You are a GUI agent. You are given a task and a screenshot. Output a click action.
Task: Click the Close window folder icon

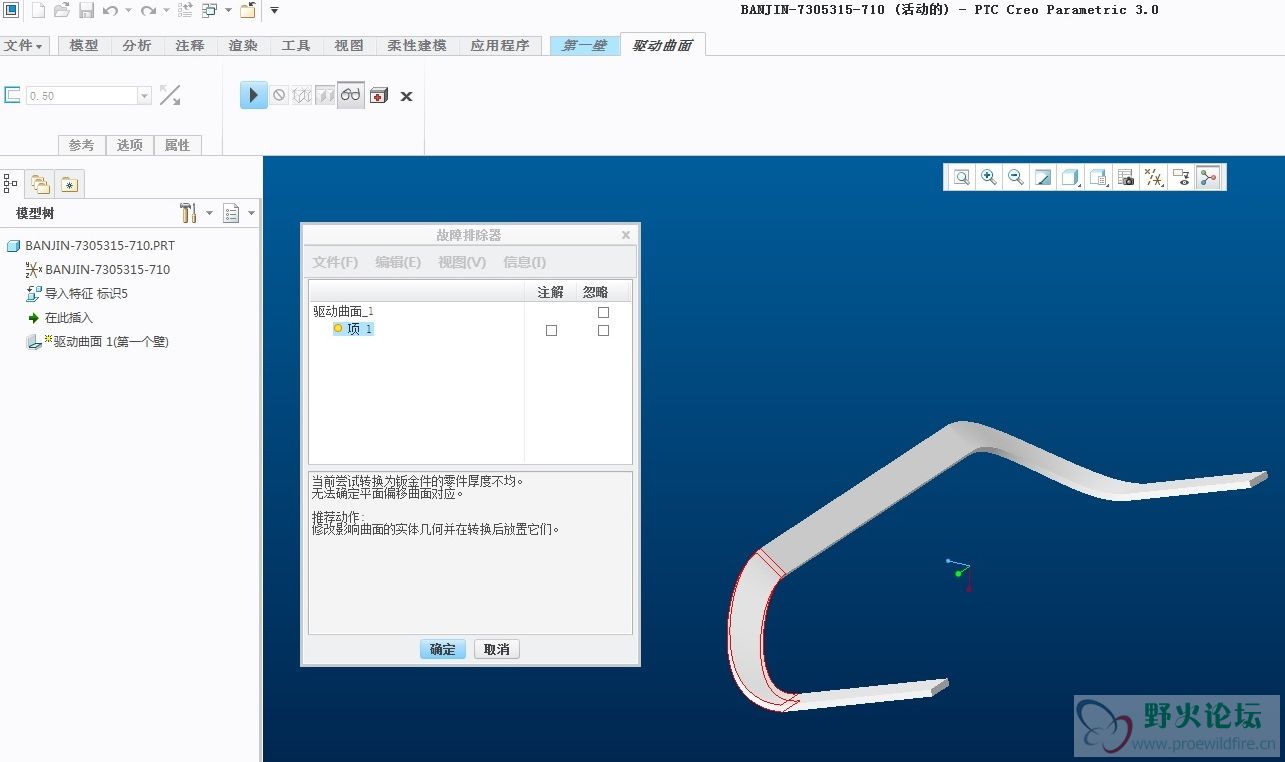(248, 11)
